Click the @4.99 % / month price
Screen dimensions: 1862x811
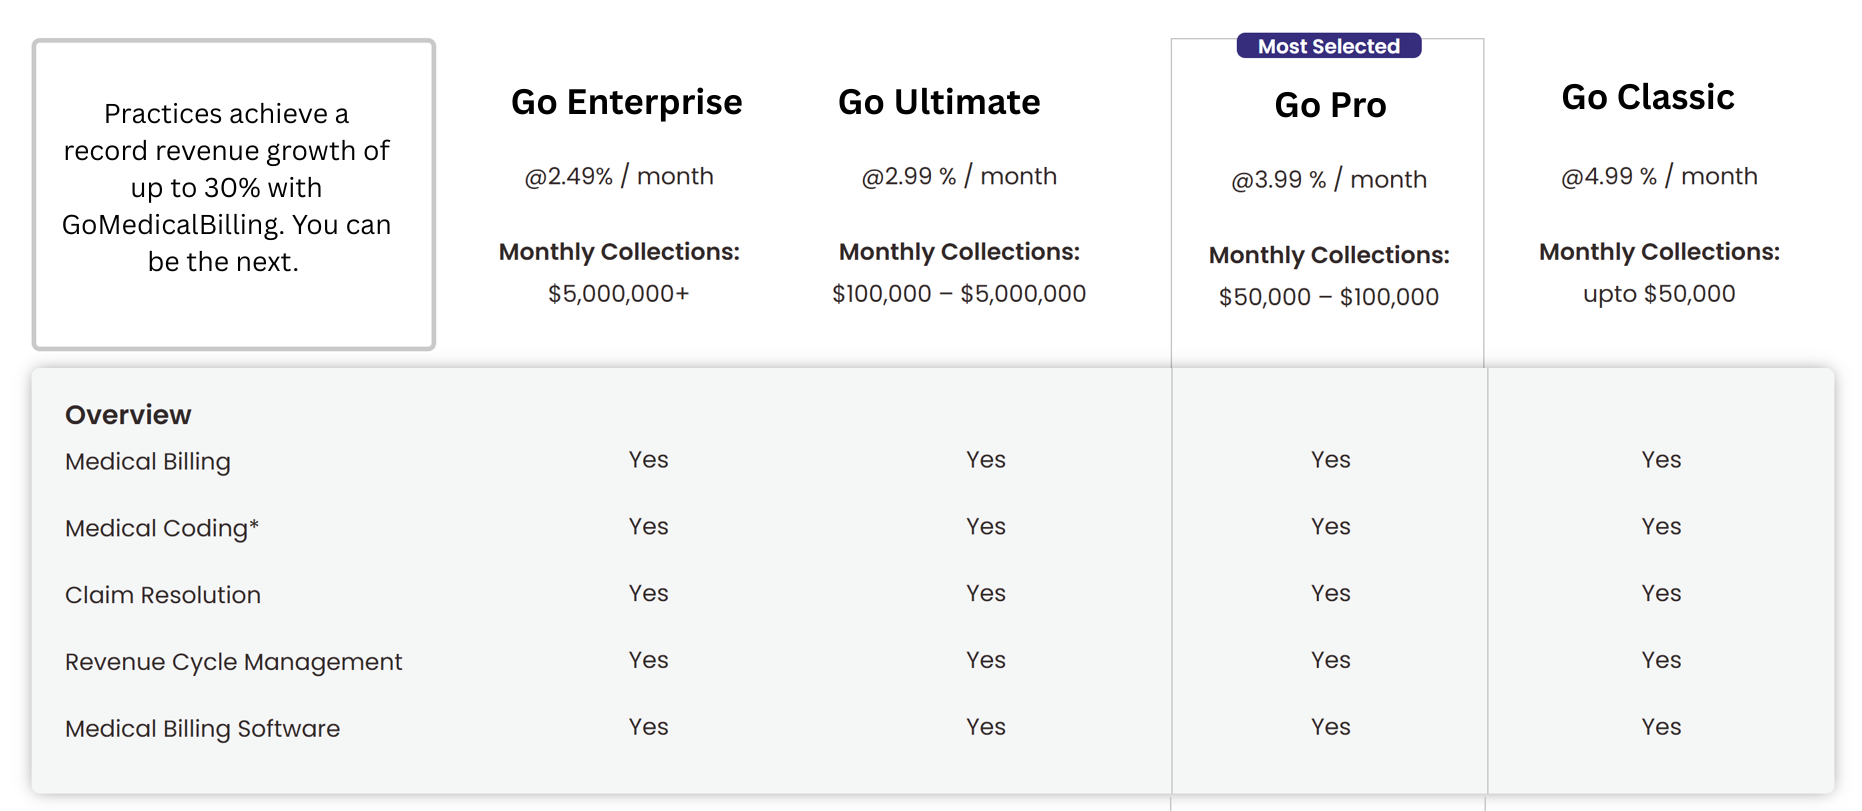point(1659,176)
